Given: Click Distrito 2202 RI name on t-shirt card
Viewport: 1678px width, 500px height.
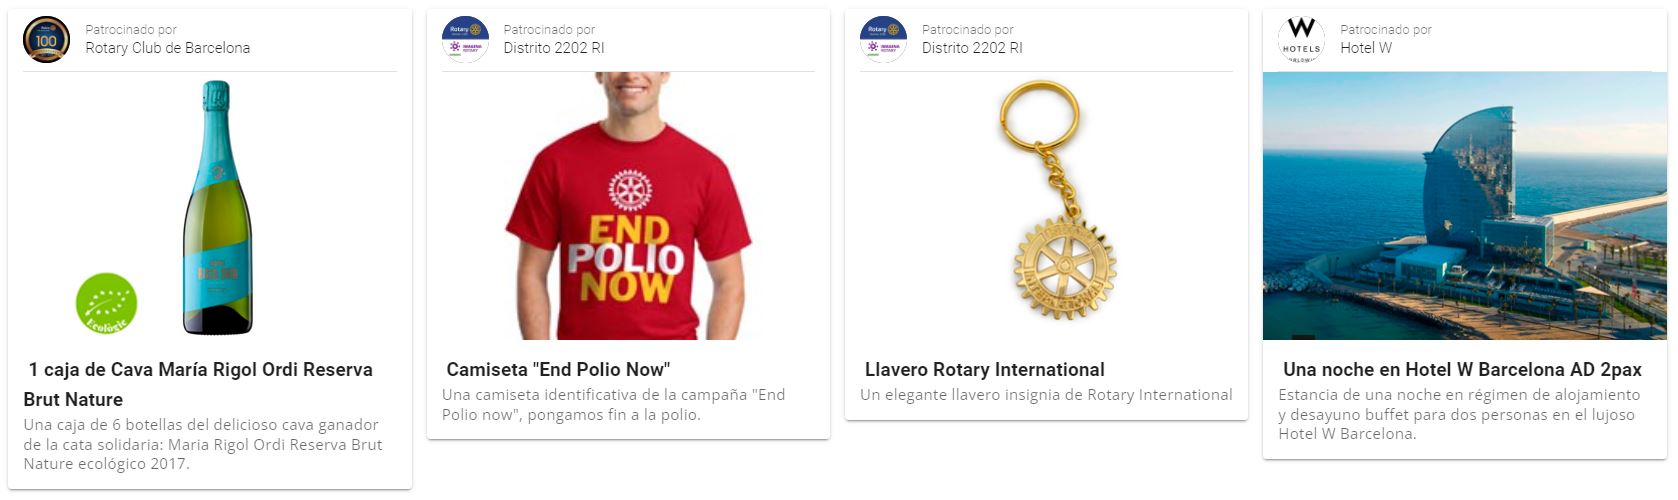Looking at the screenshot, I should 554,48.
